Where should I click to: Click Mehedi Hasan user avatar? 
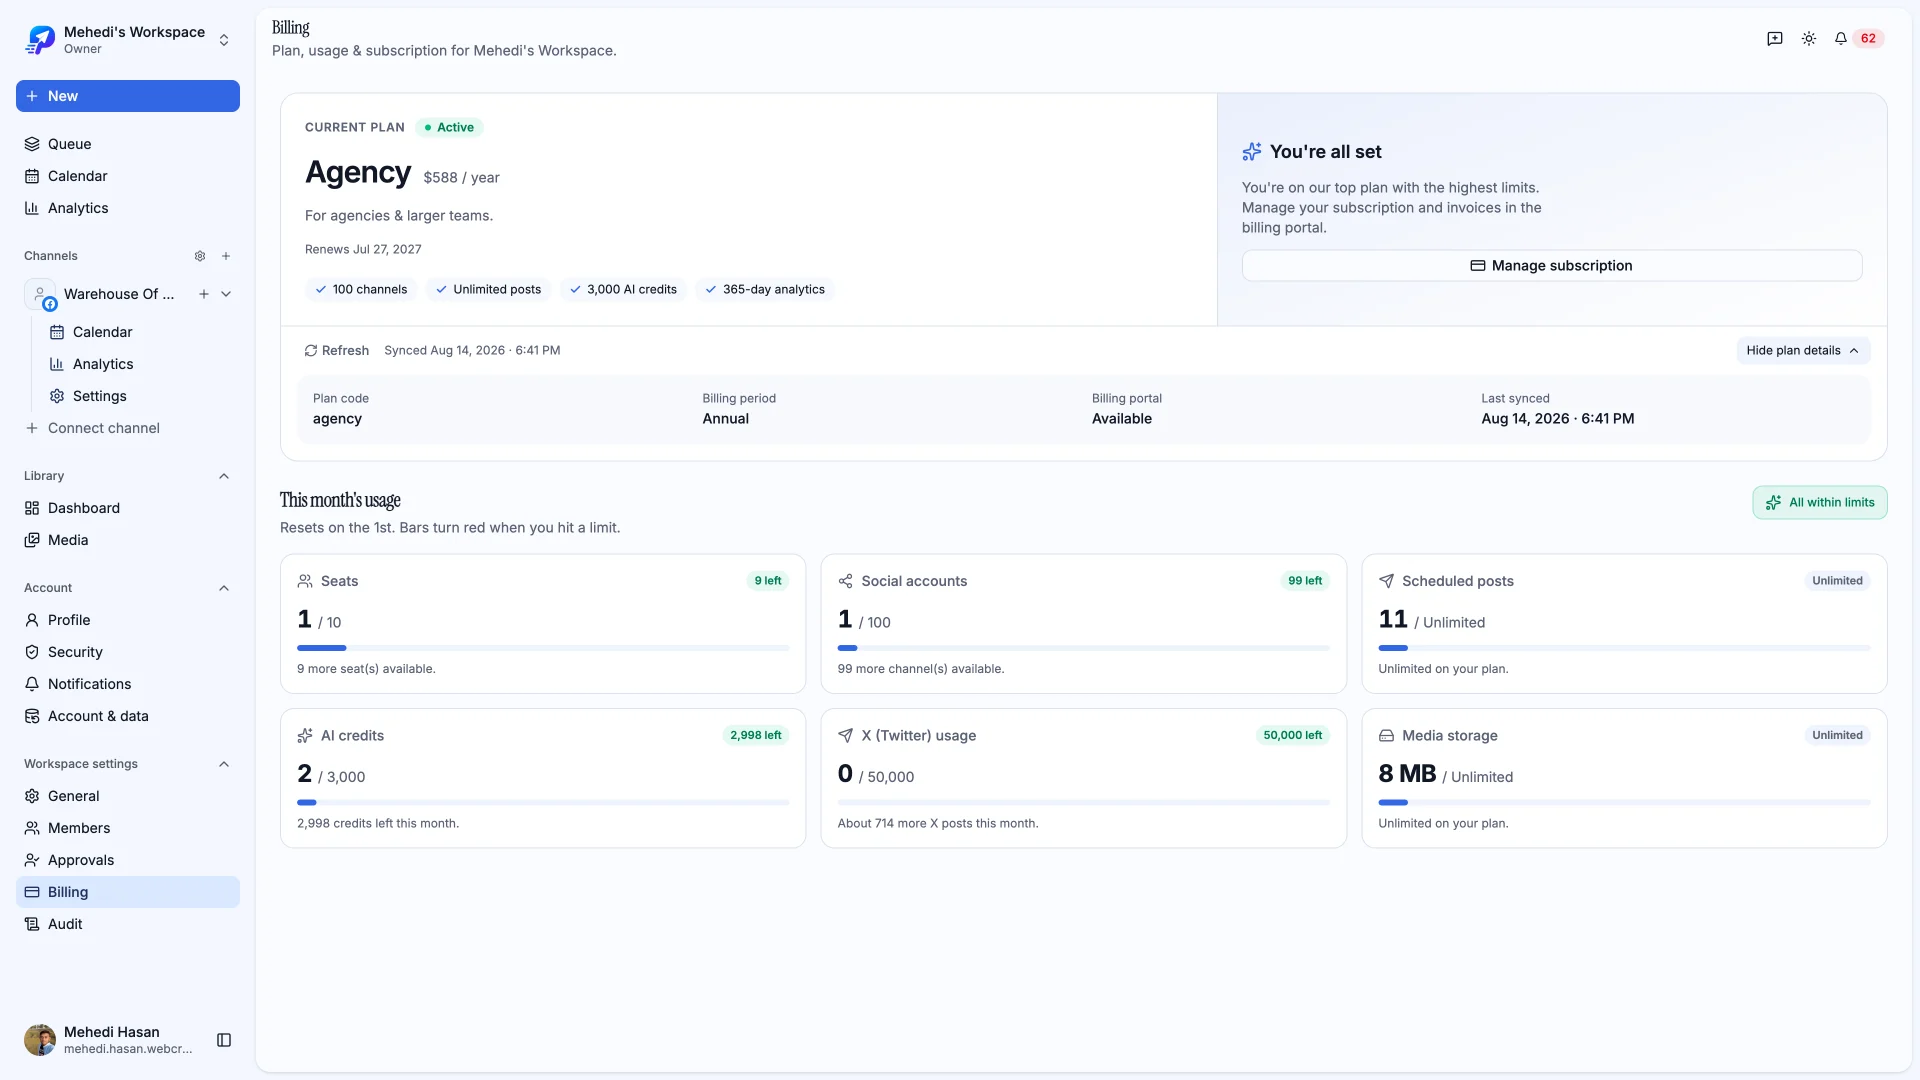(40, 1040)
